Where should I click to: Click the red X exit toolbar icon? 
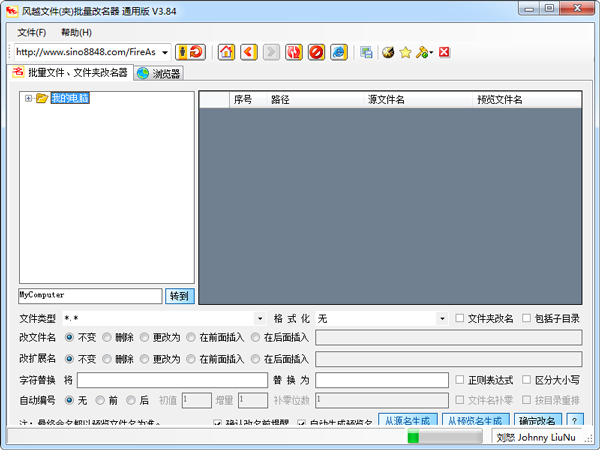[x=444, y=52]
